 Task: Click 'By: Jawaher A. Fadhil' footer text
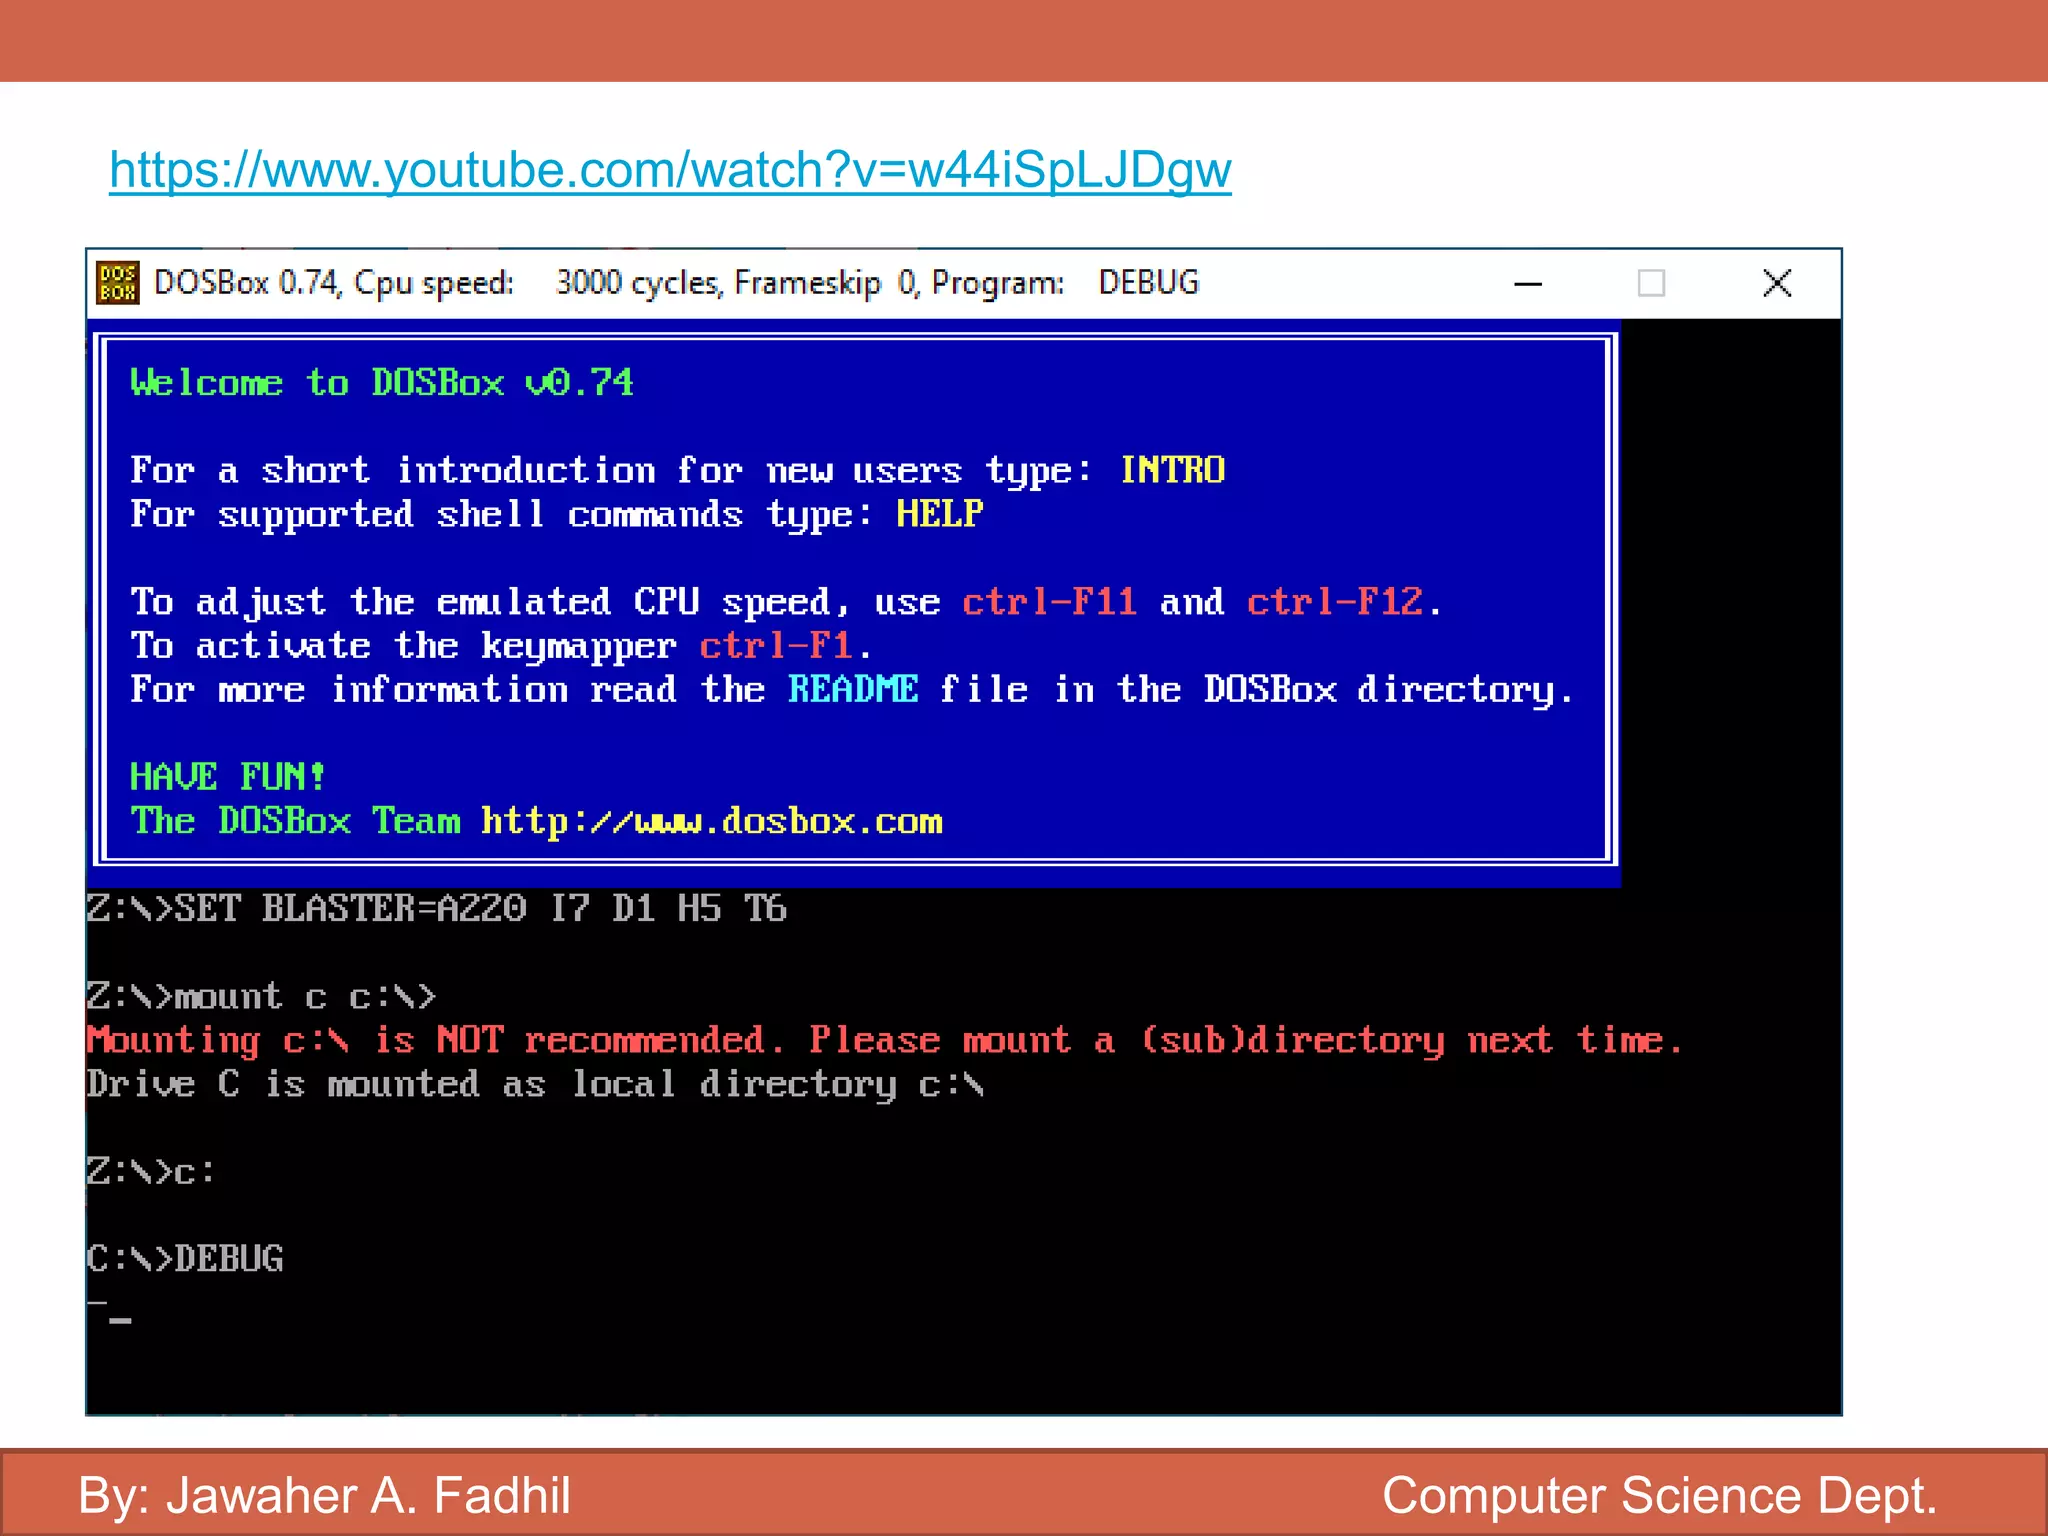point(324,1496)
